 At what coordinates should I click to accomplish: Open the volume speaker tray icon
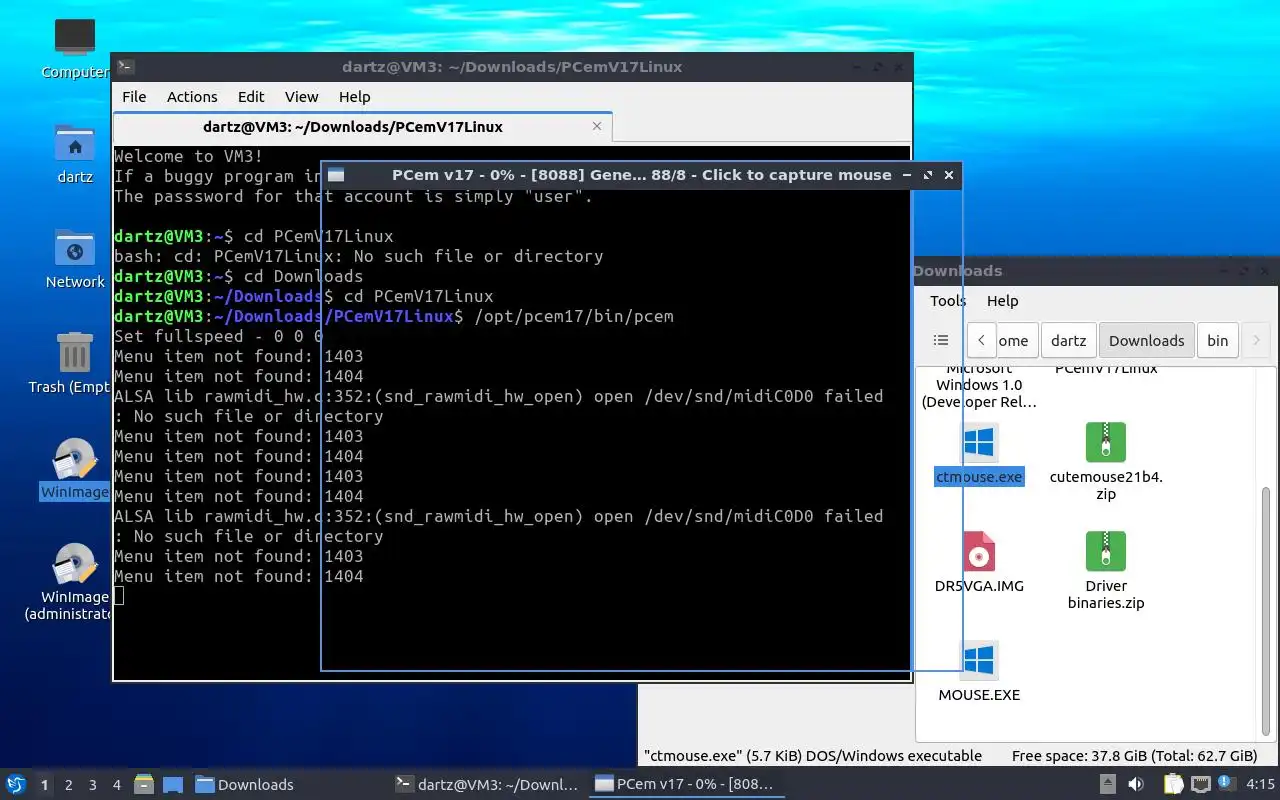pos(1136,784)
